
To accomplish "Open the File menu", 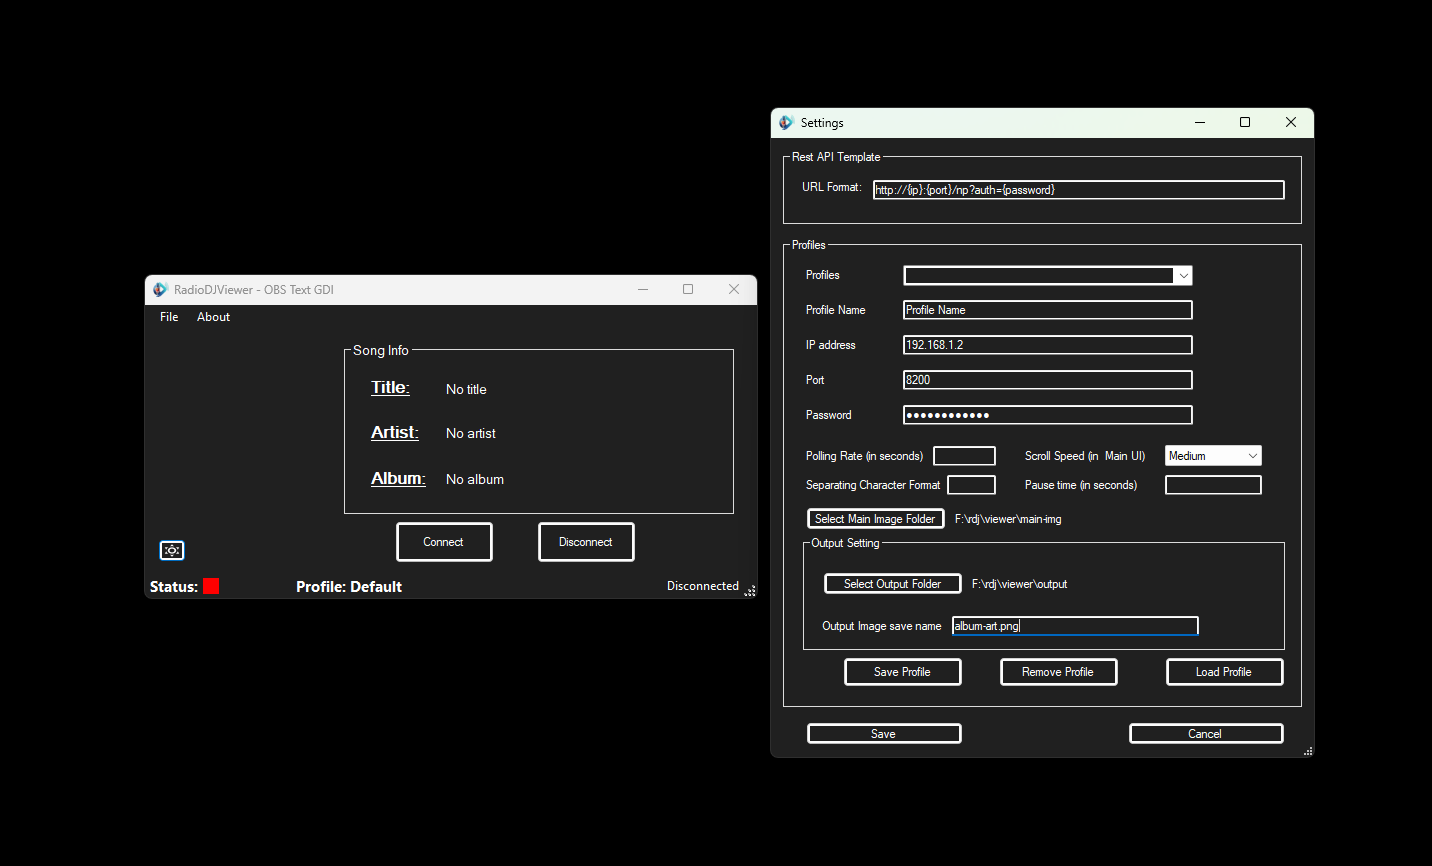I will [169, 317].
